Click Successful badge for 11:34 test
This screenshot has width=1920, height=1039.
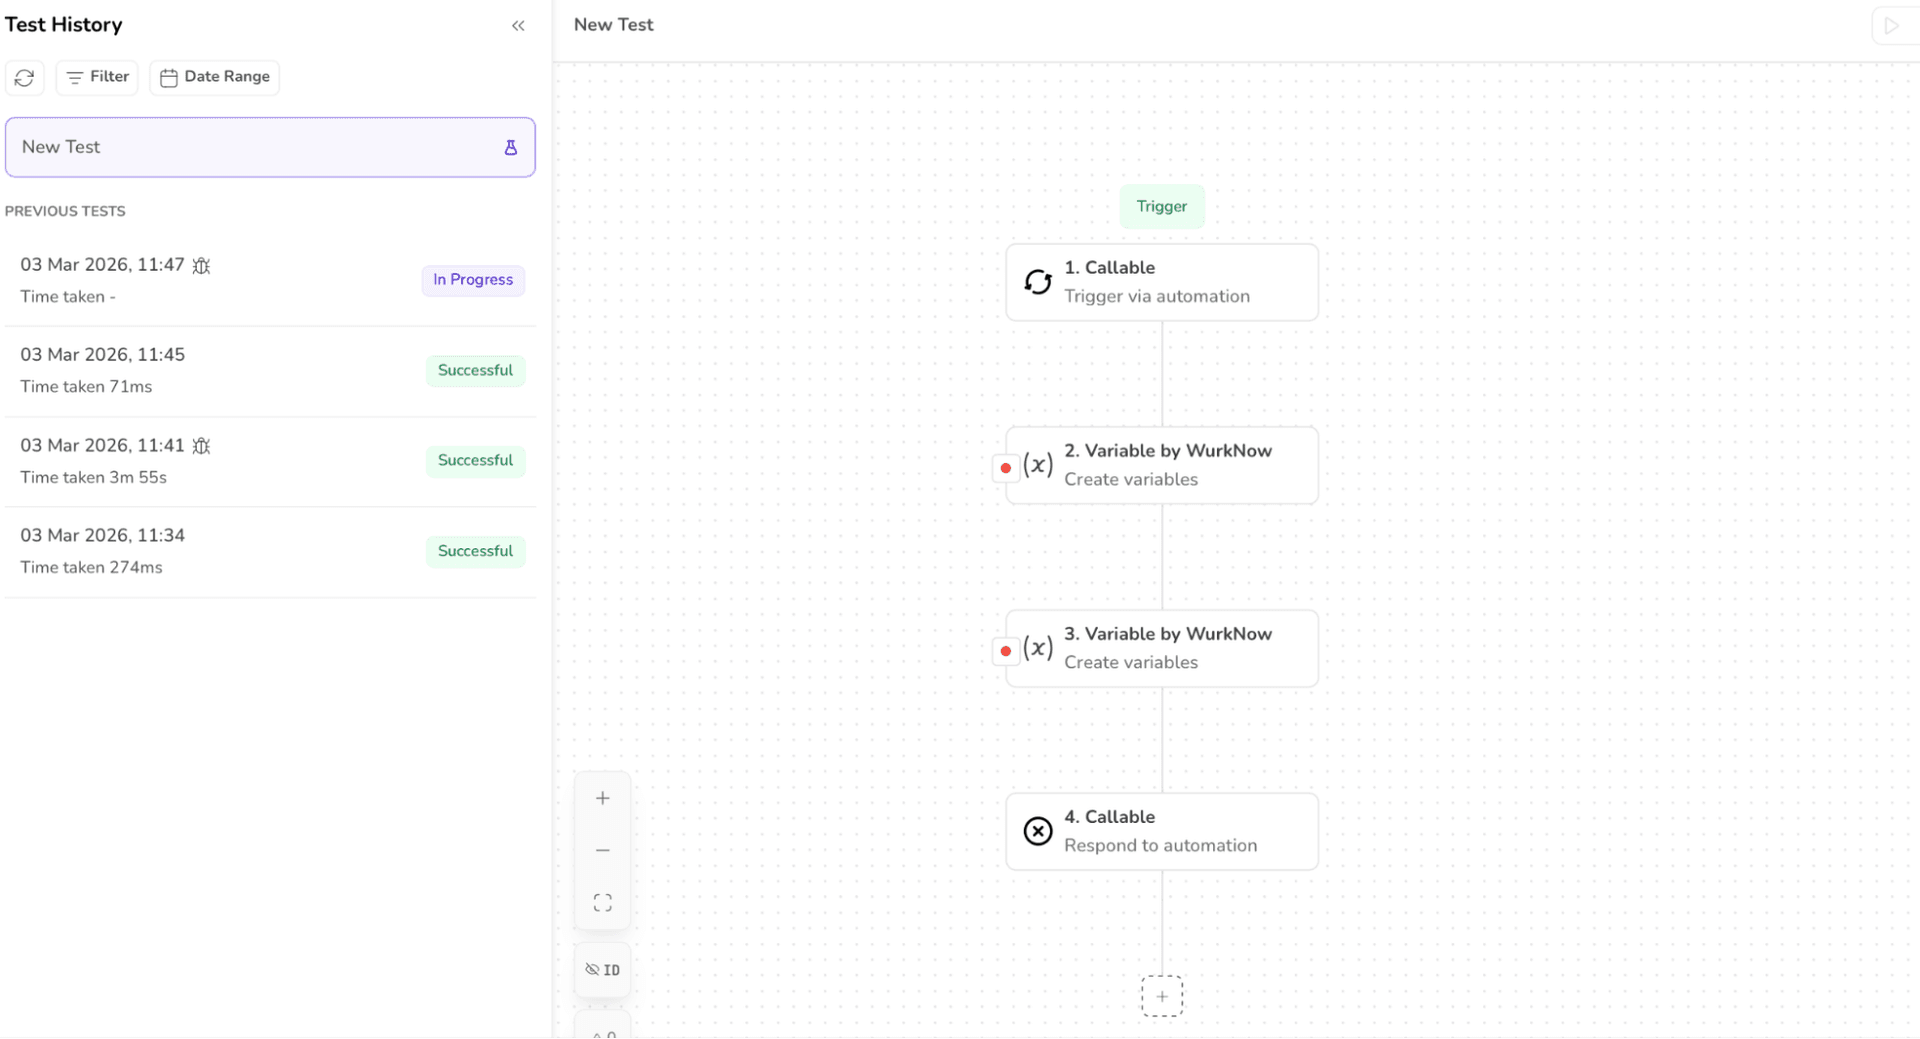(x=475, y=551)
